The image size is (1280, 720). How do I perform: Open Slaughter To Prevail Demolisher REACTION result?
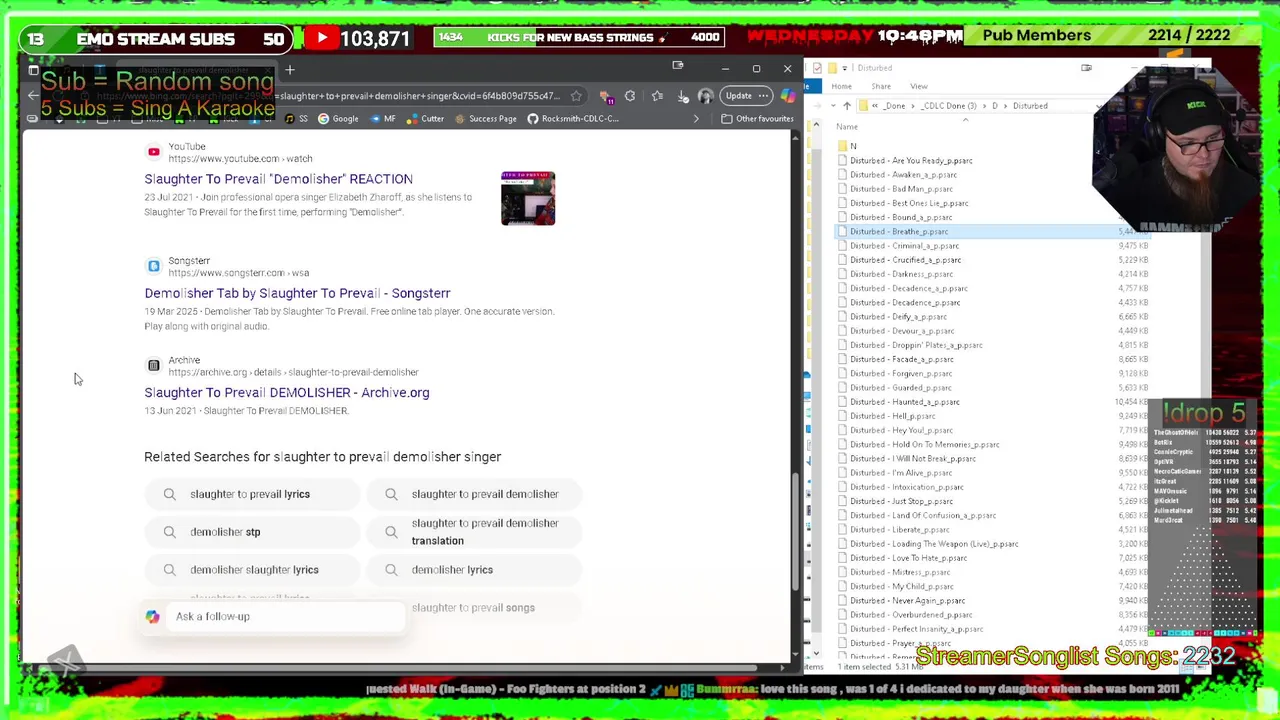278,179
